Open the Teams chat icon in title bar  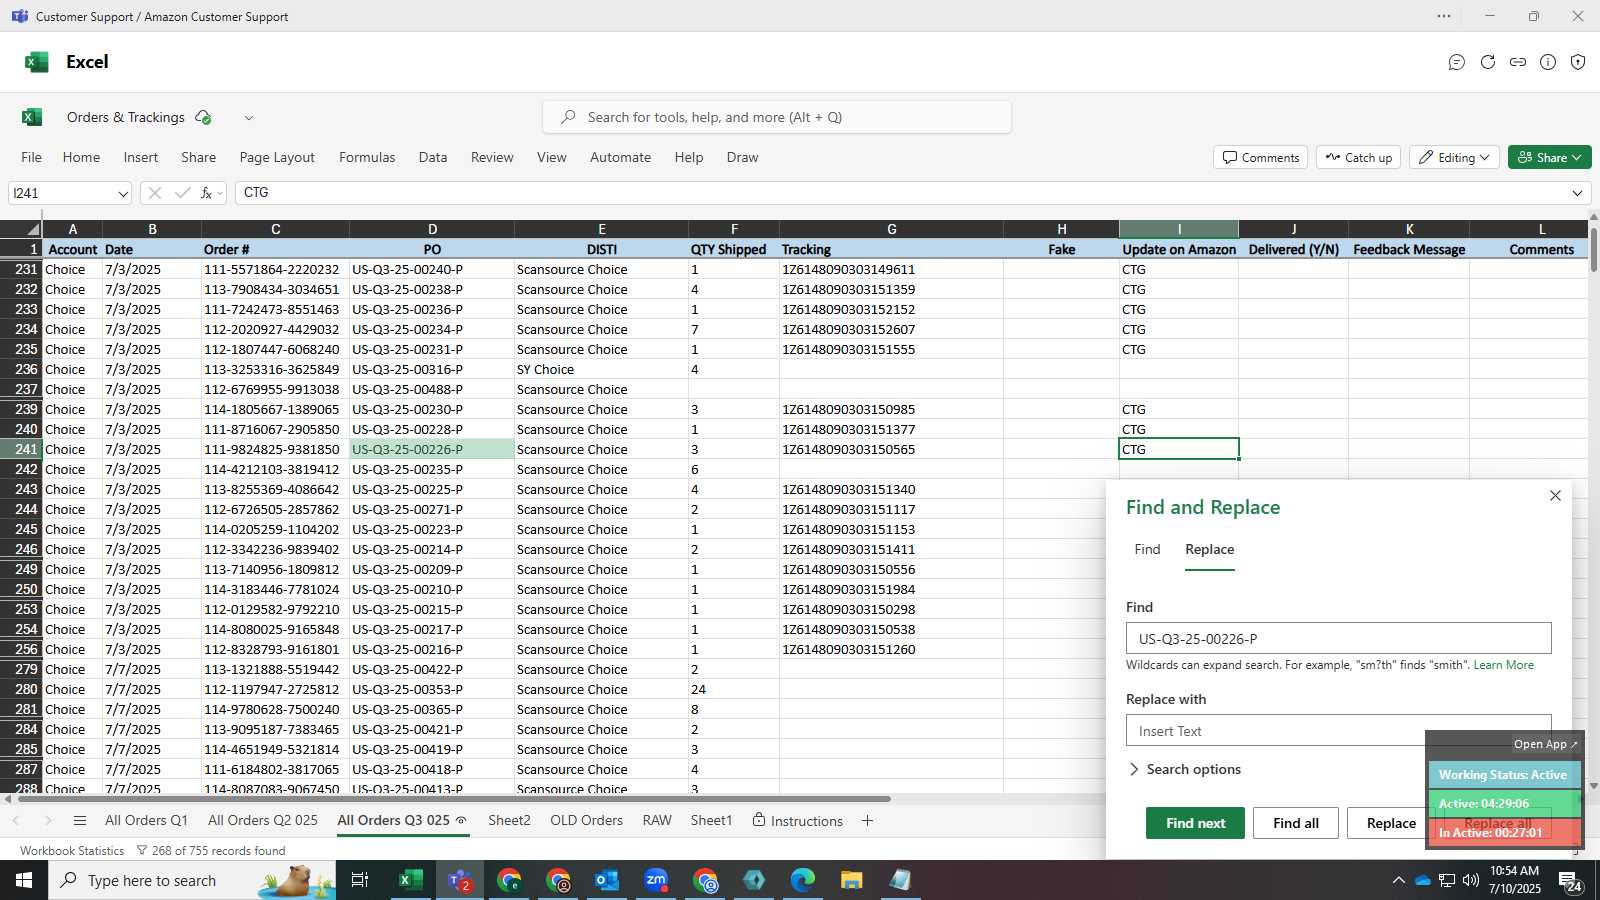(20, 16)
